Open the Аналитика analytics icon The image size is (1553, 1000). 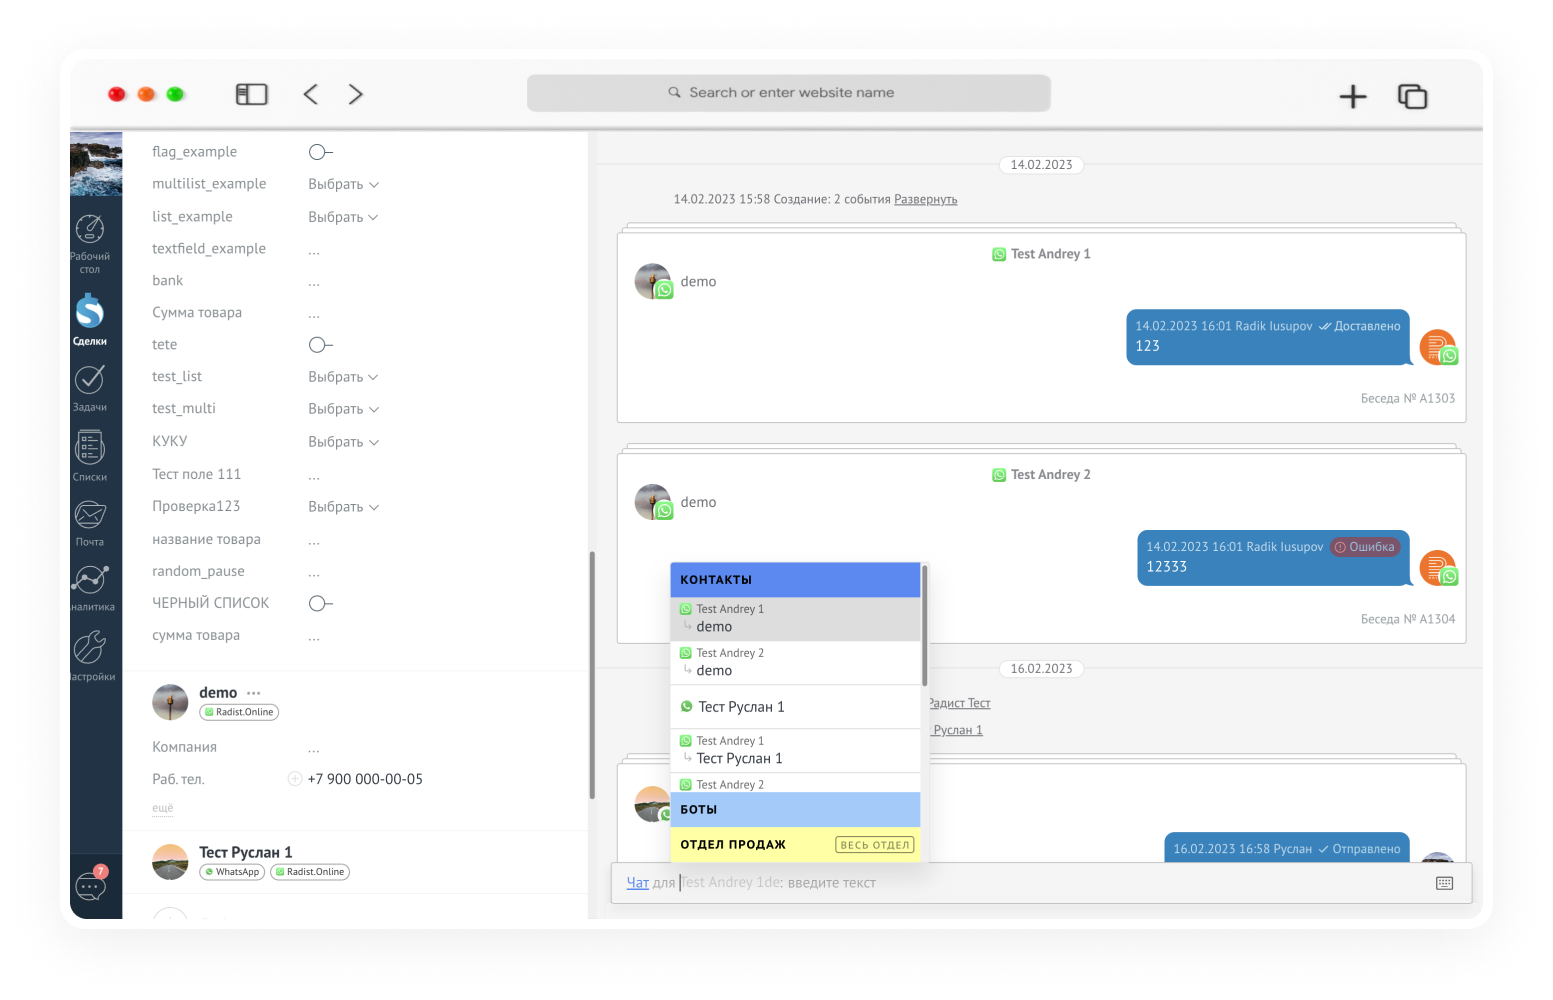tap(90, 579)
